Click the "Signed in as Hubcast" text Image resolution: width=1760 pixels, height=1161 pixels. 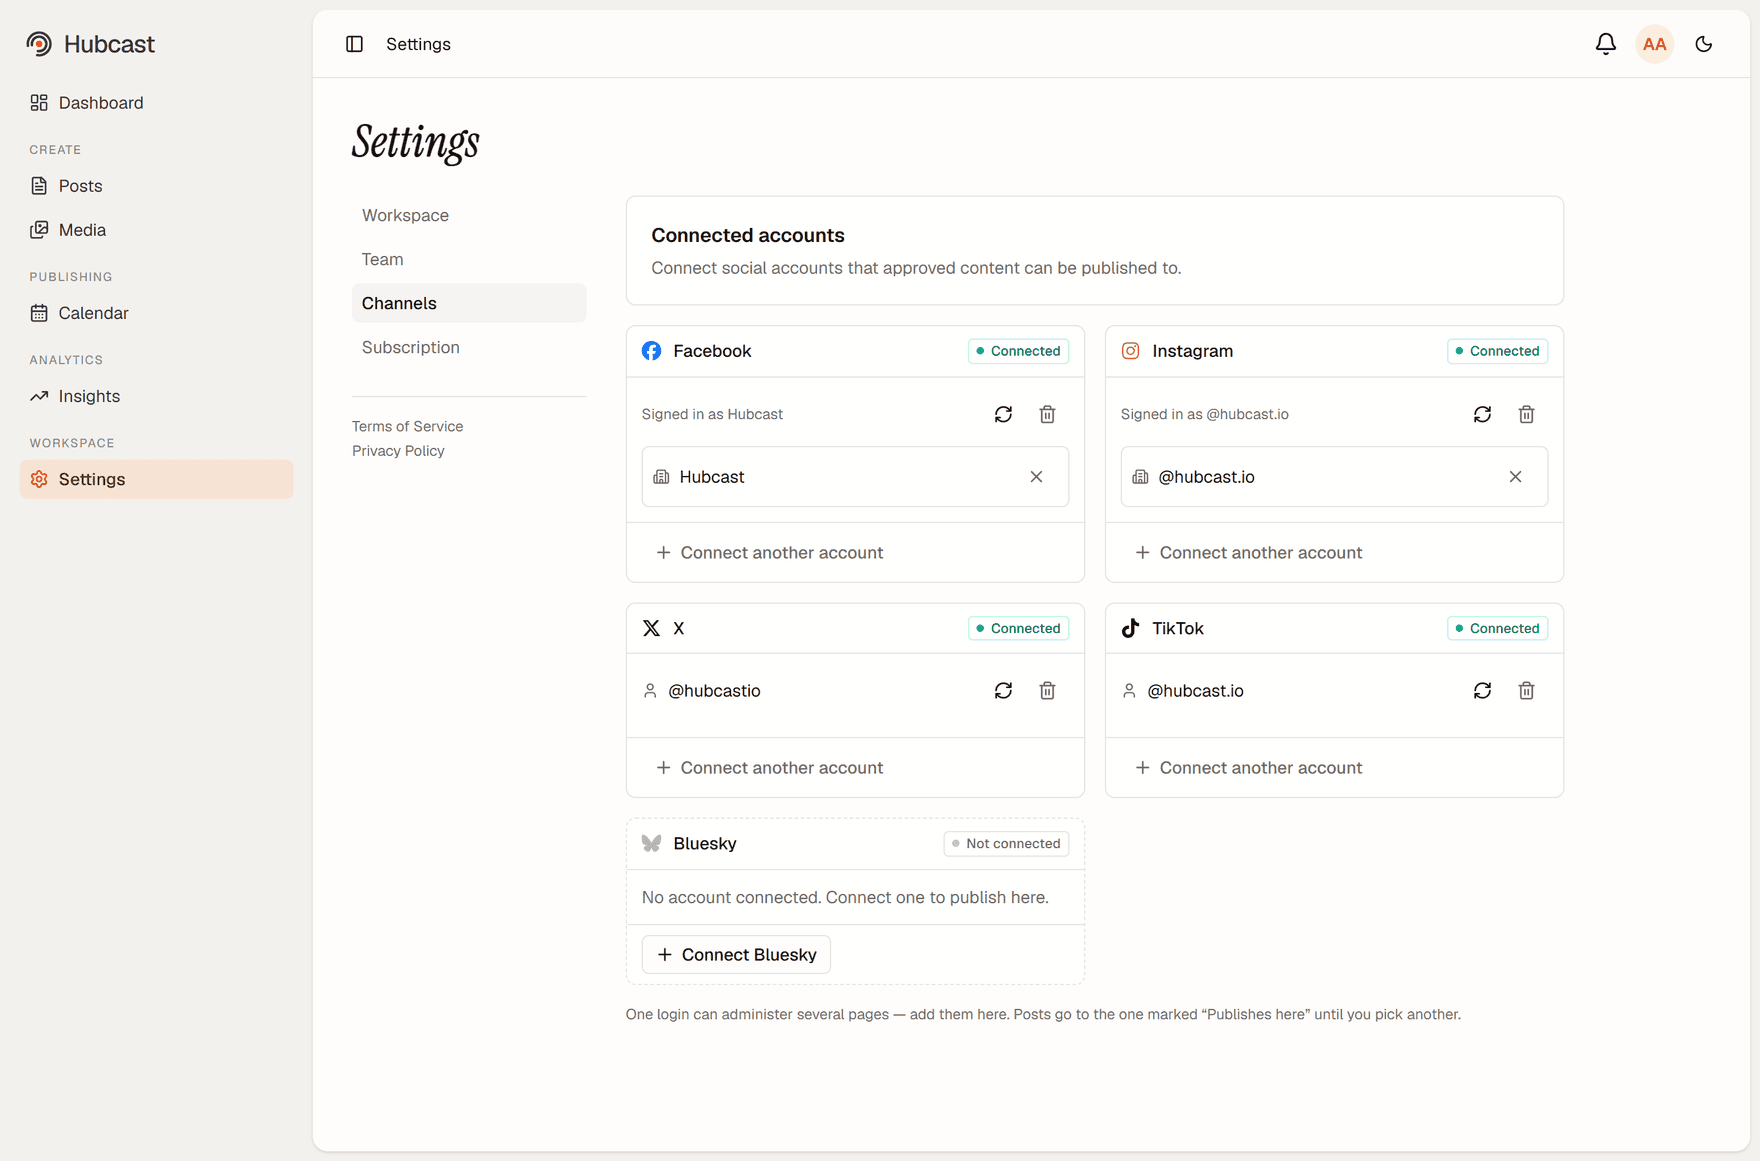pos(712,414)
